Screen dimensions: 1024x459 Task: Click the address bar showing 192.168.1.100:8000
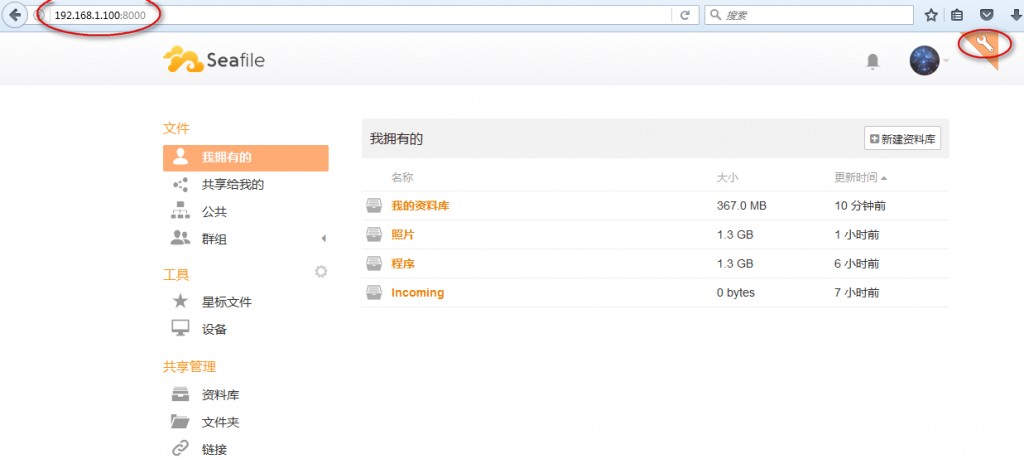pos(350,15)
